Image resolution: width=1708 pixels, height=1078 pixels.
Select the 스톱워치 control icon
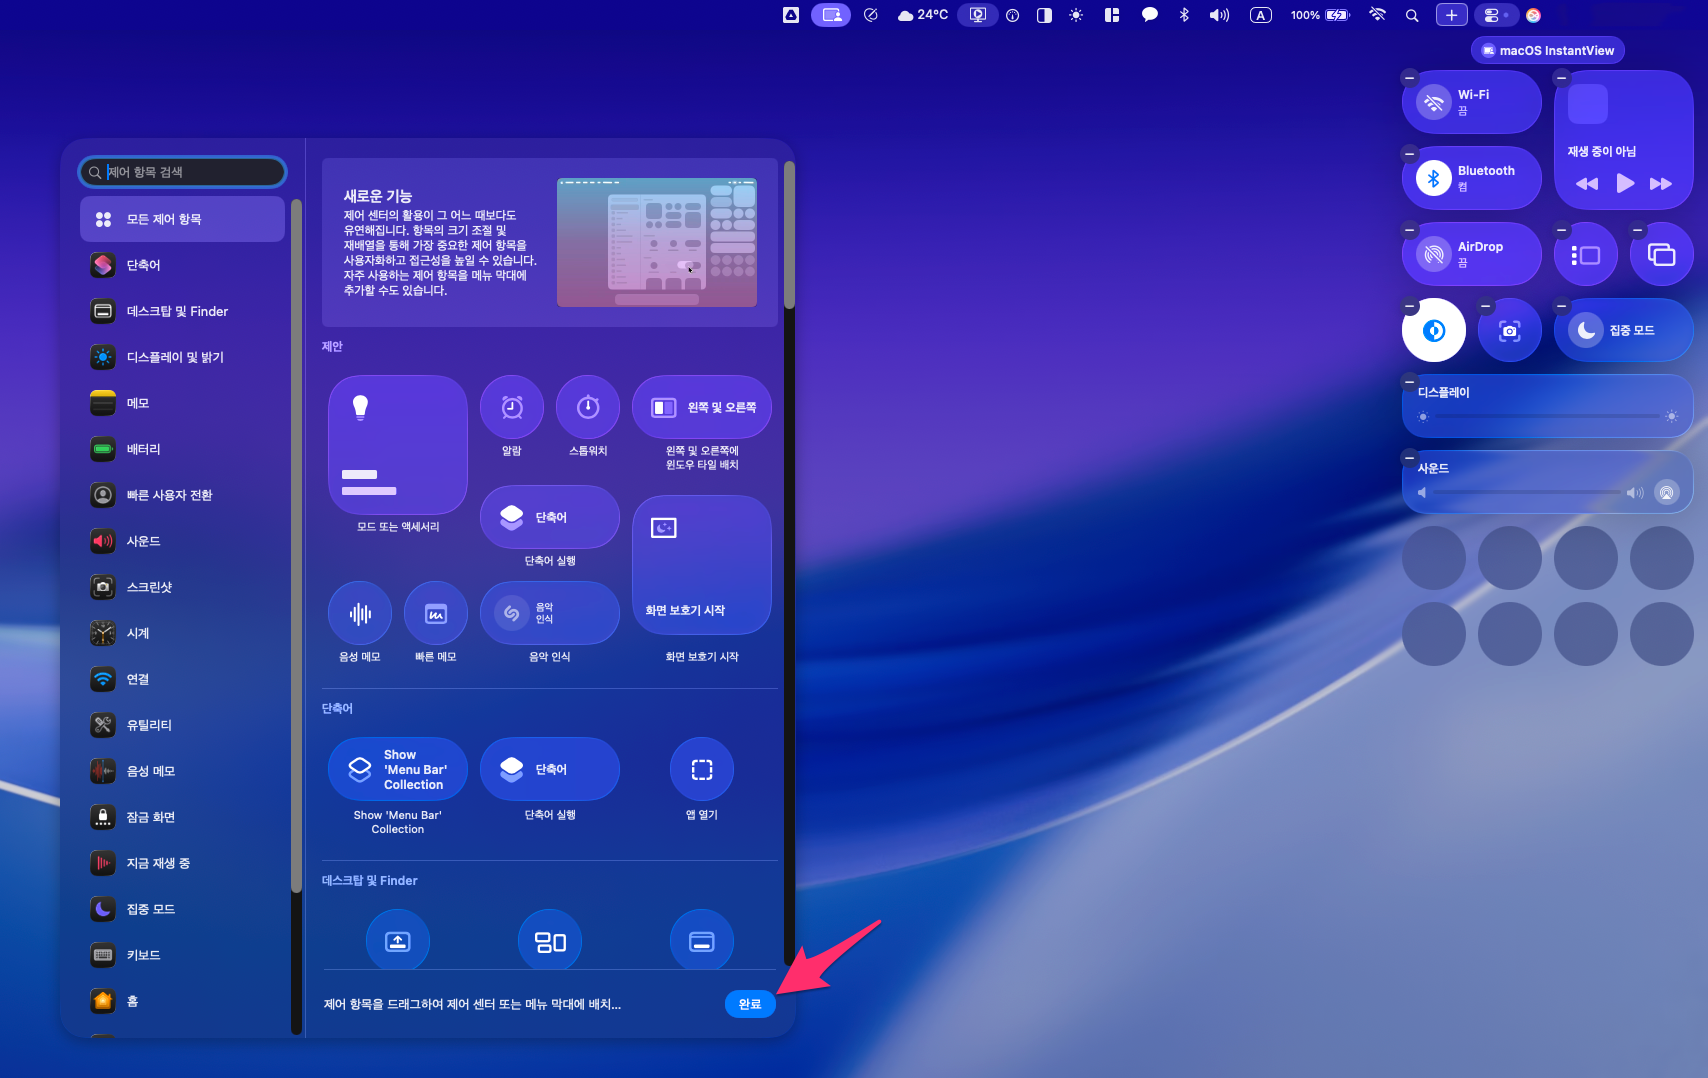(588, 407)
